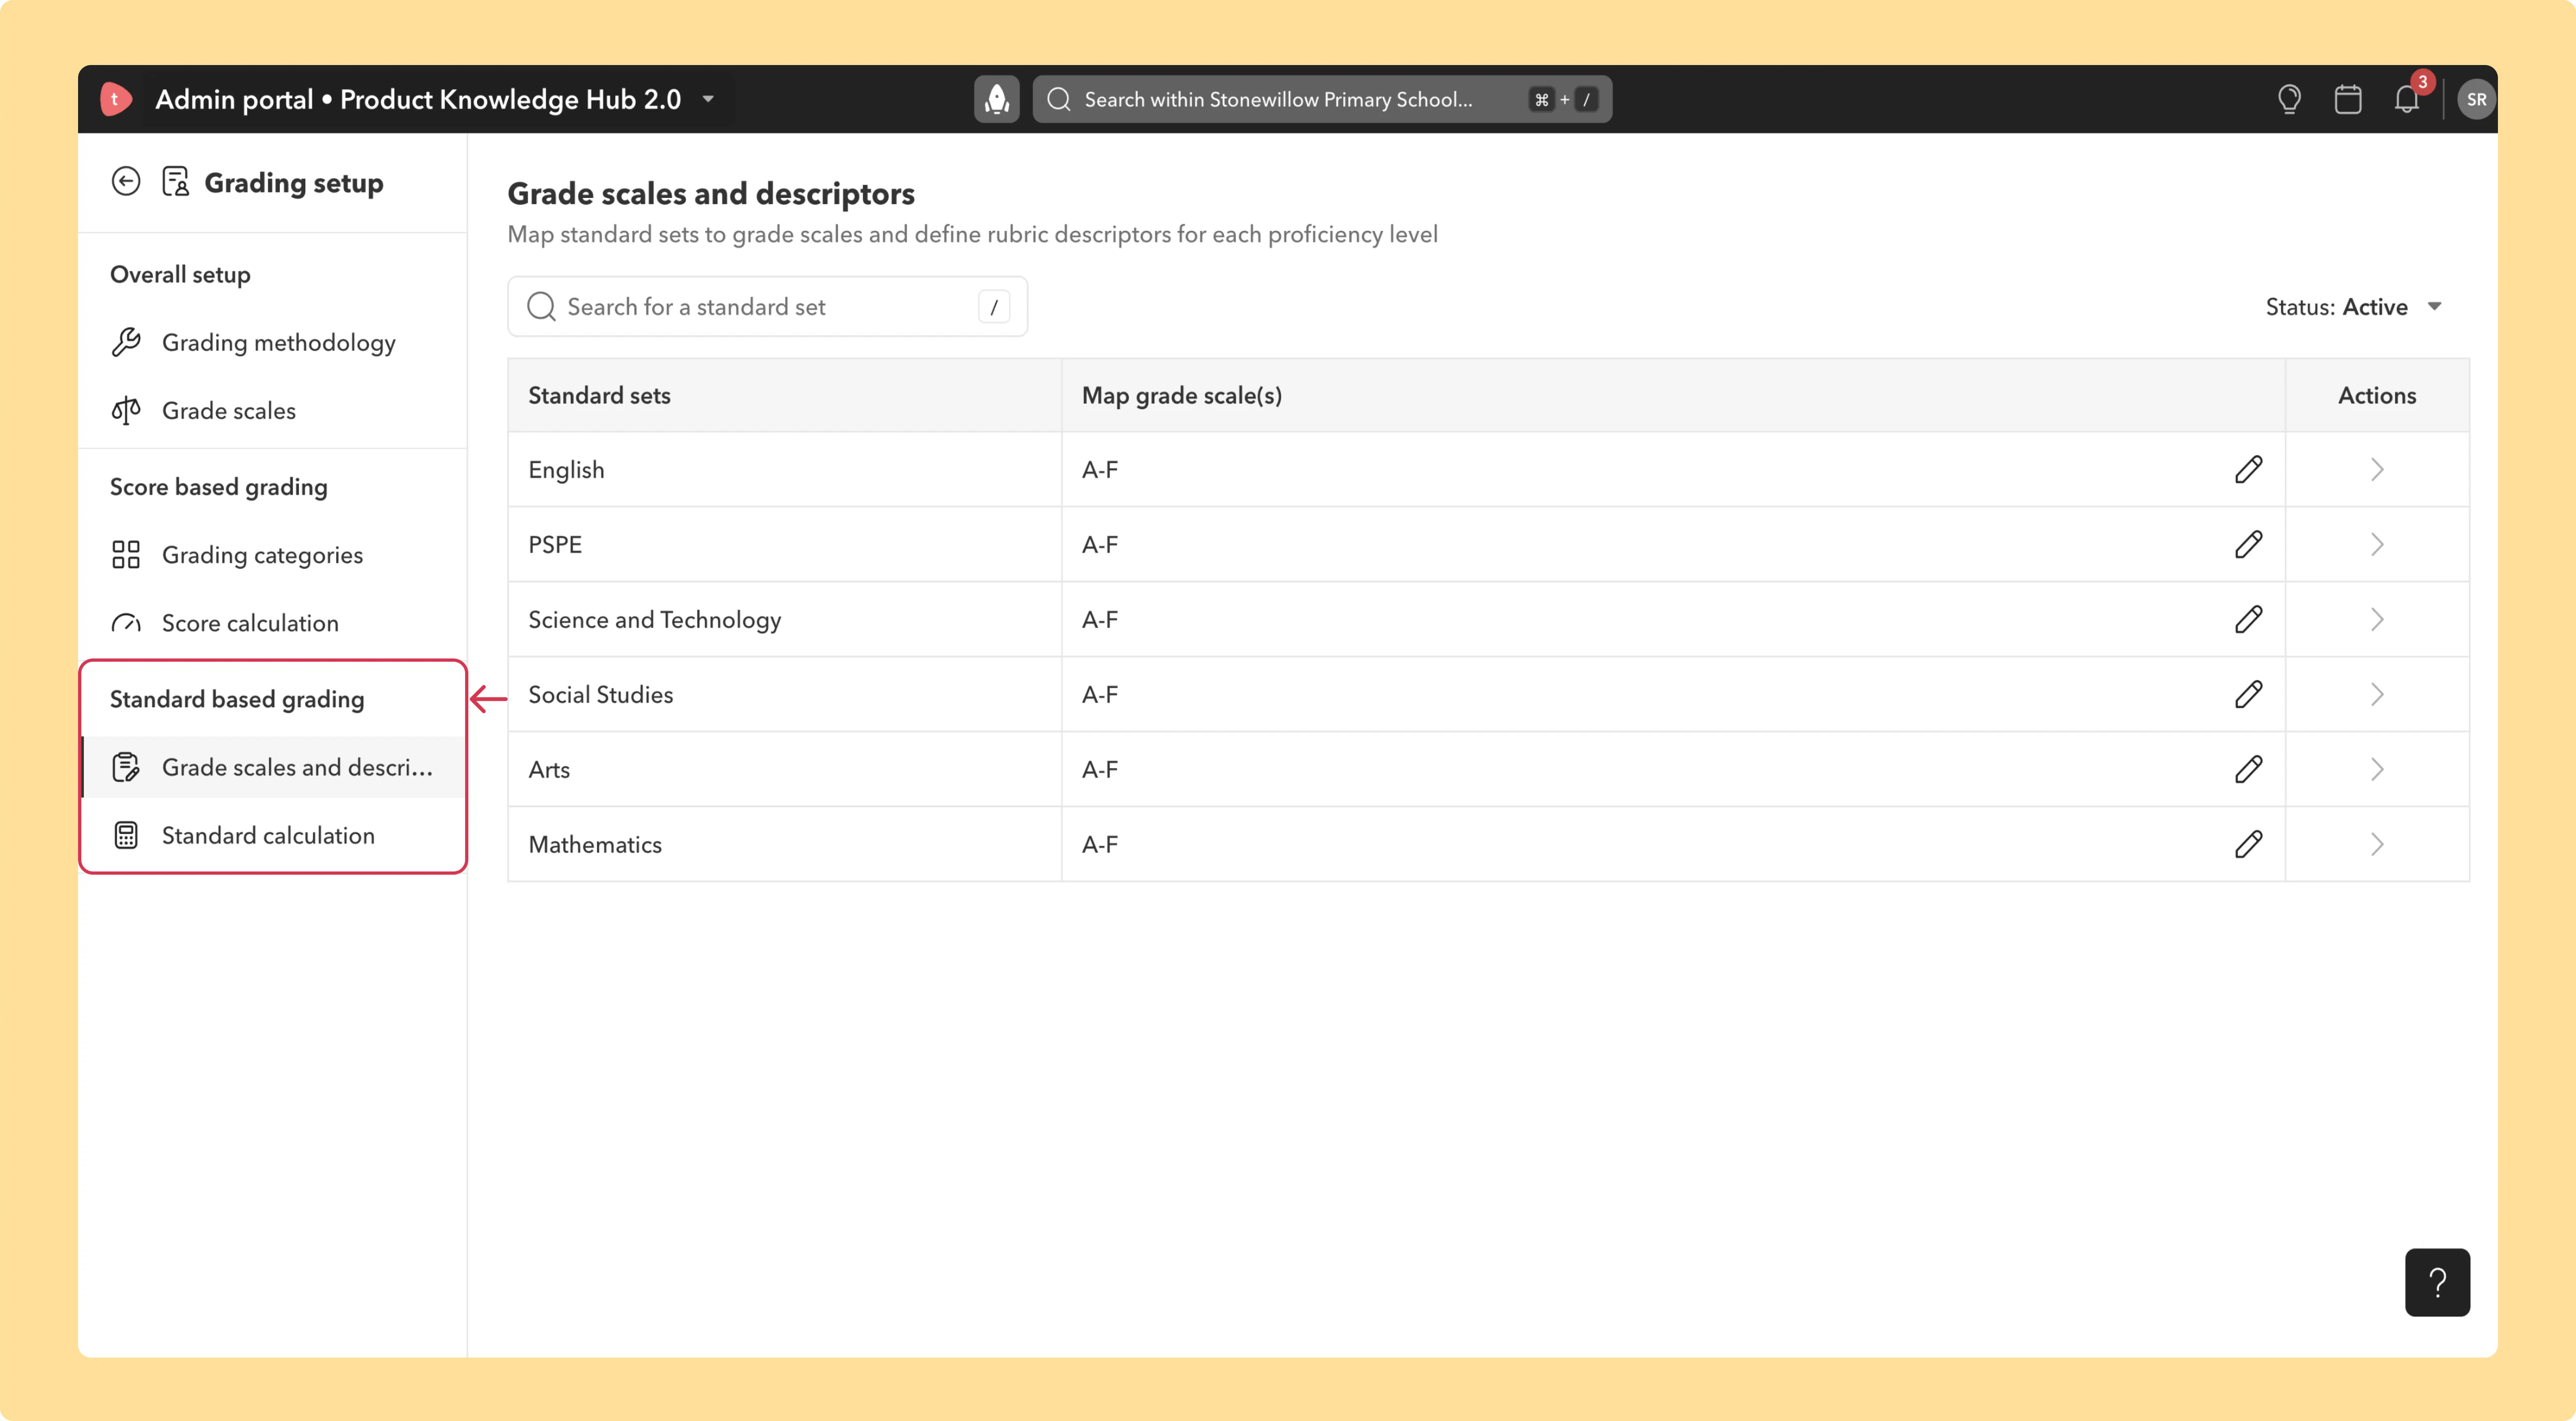Open the calendar icon in top bar
Screen dimensions: 2576x1421
point(2348,99)
